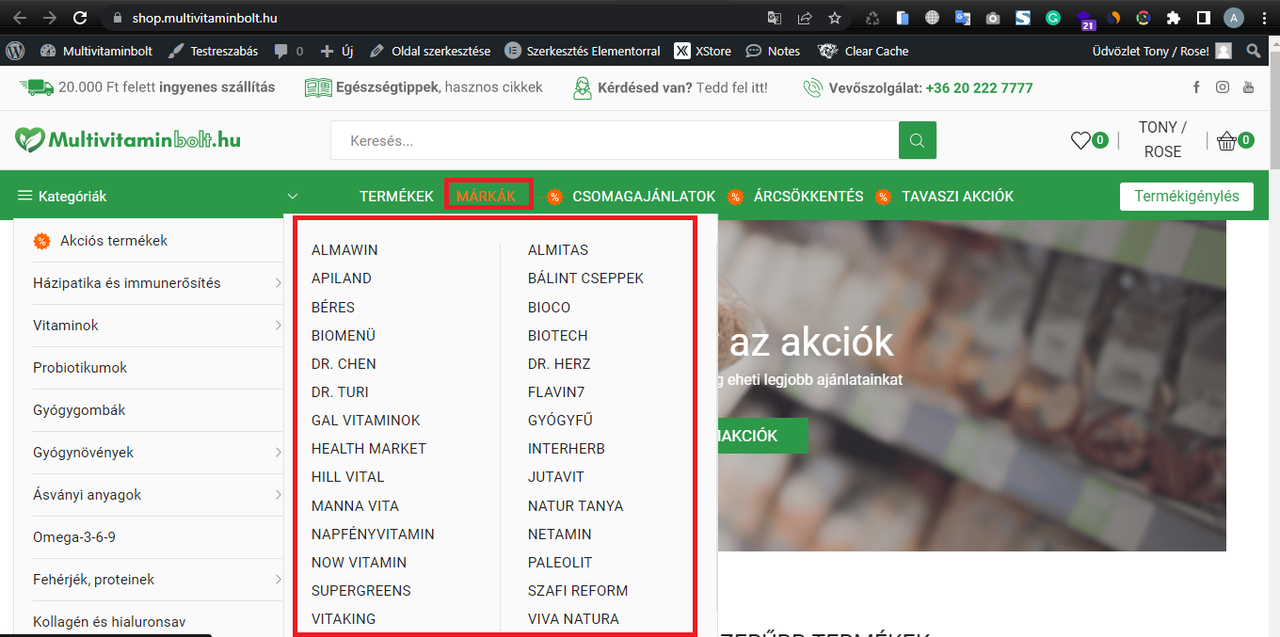
Task: Click the Termékigénylés button
Action: [x=1186, y=196]
